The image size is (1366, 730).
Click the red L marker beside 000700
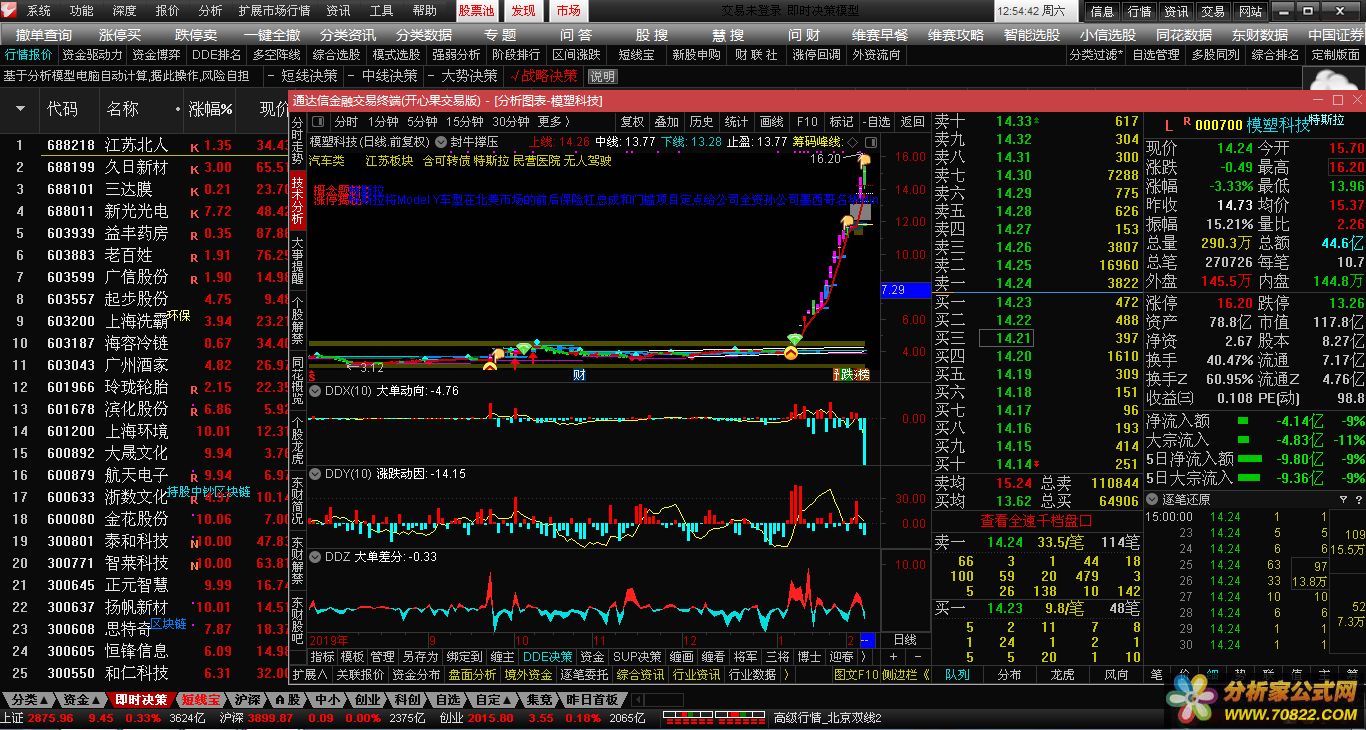(x=1167, y=126)
